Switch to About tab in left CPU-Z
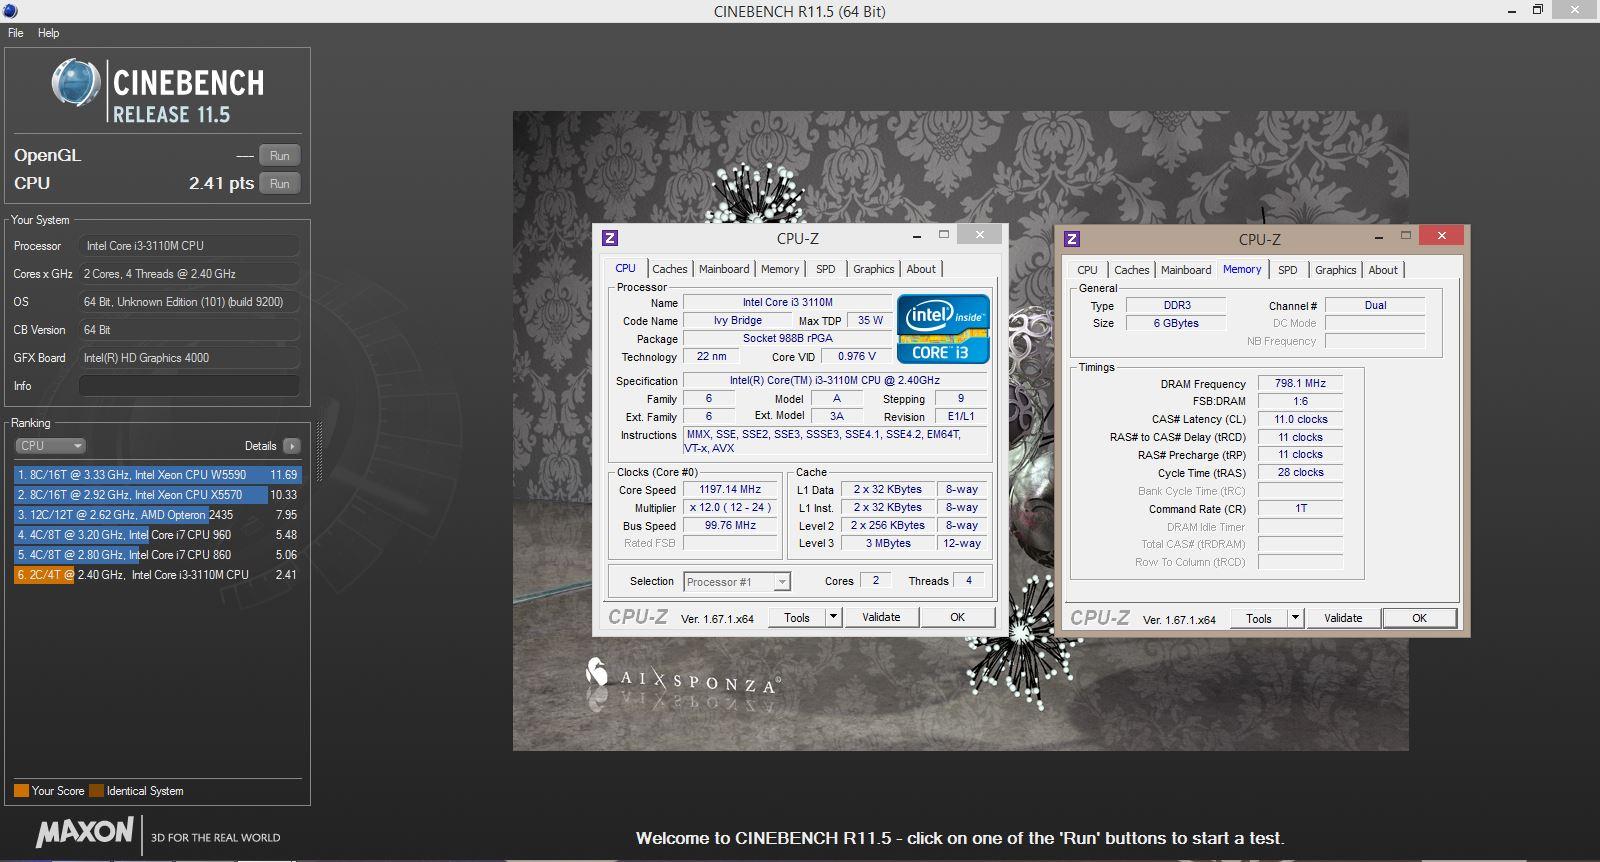This screenshot has width=1600, height=862. tap(921, 269)
